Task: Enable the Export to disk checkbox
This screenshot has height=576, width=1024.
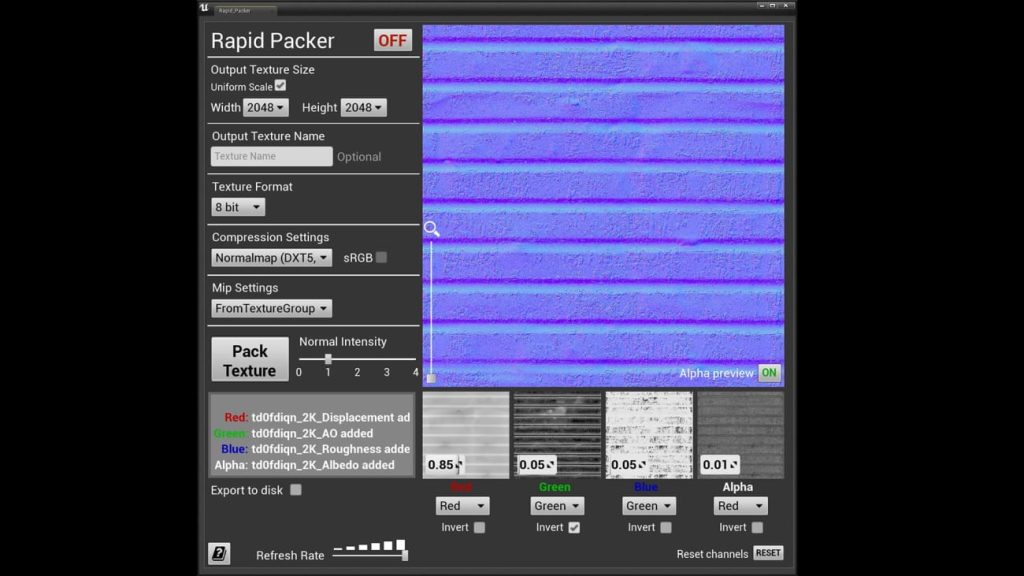Action: (295, 490)
